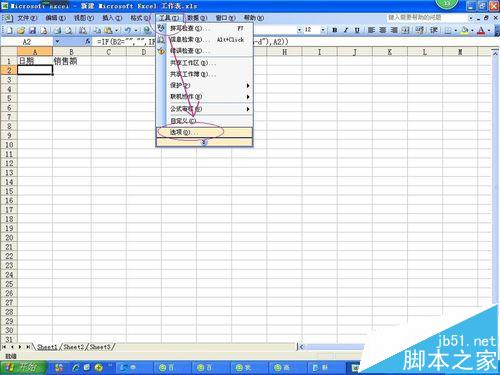This screenshot has width=500, height=375.
Task: Click the Font Color A icon
Action: 481,30
